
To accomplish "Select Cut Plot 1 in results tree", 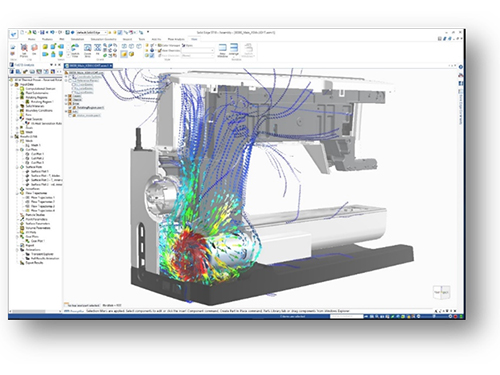I will 37,154.
